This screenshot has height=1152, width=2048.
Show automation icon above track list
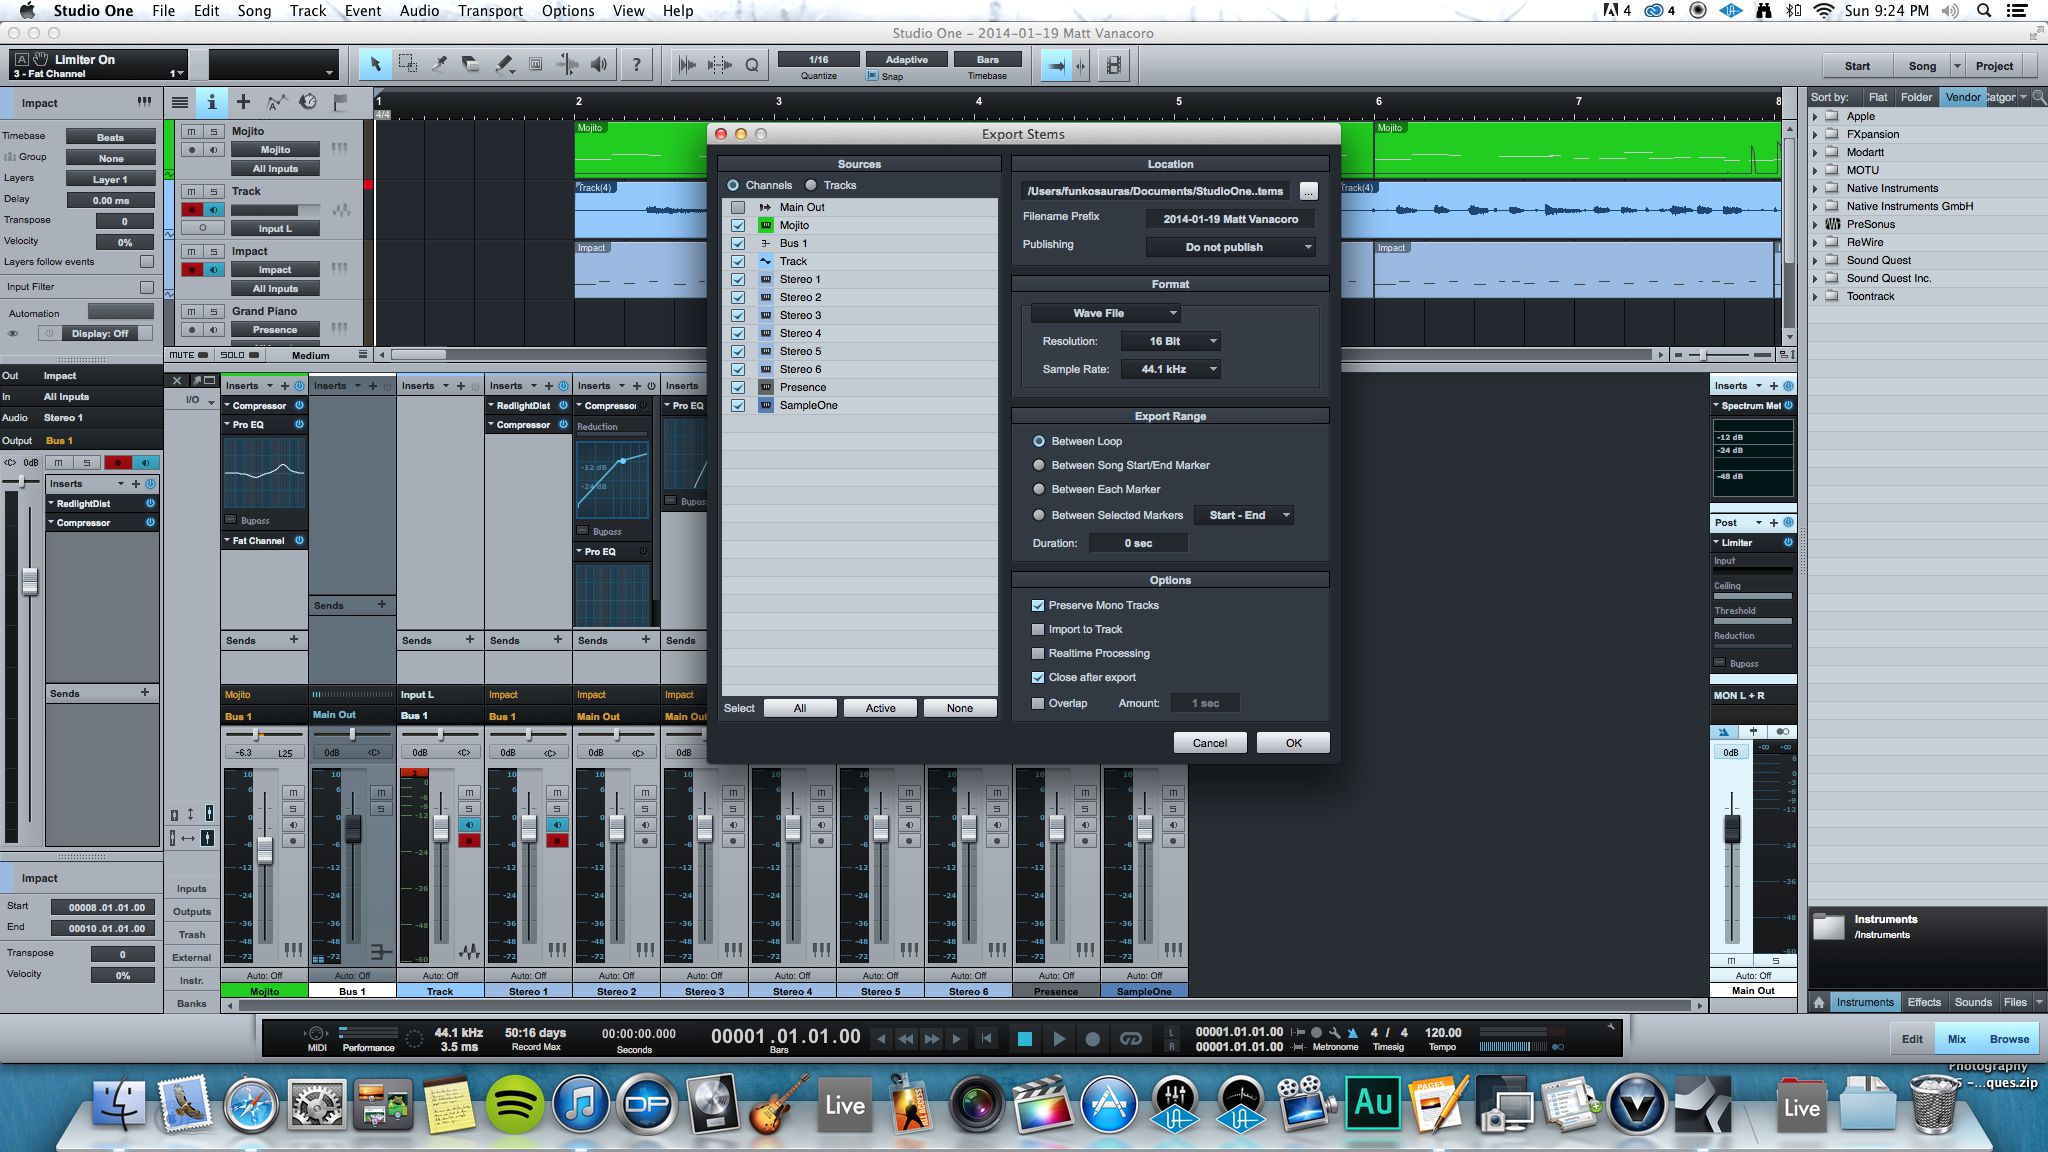click(x=276, y=102)
